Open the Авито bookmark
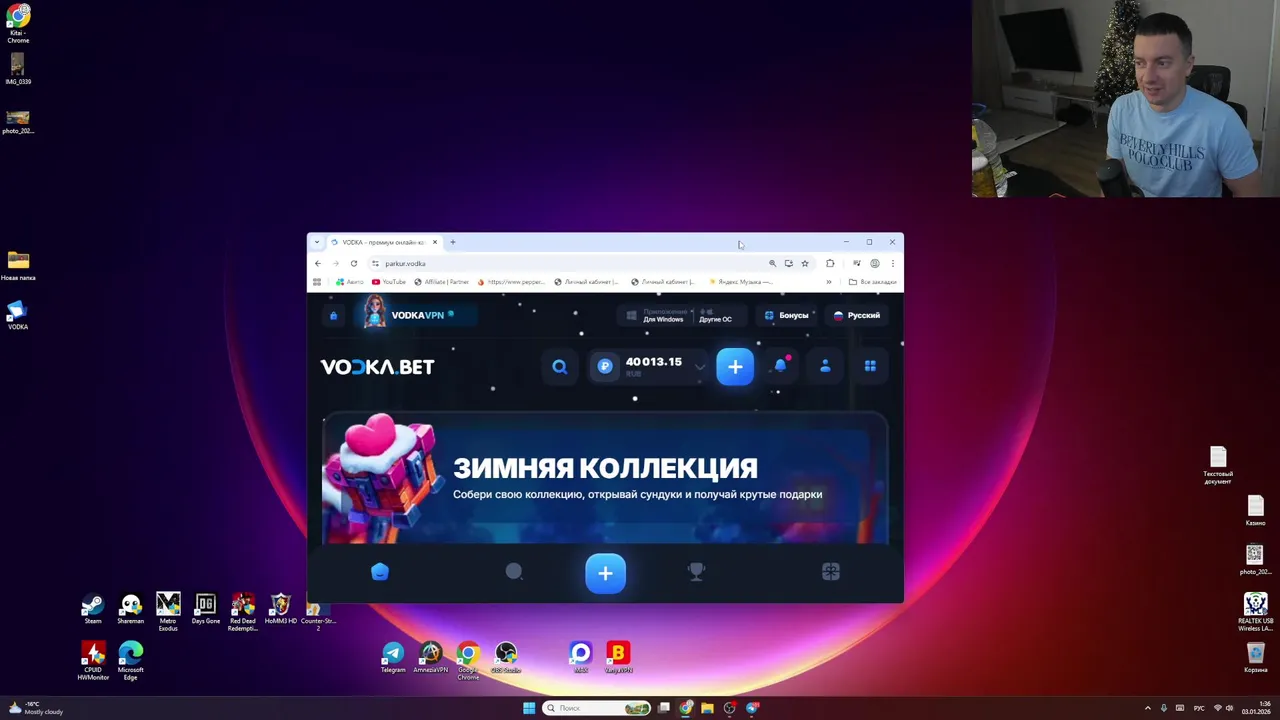 click(349, 282)
